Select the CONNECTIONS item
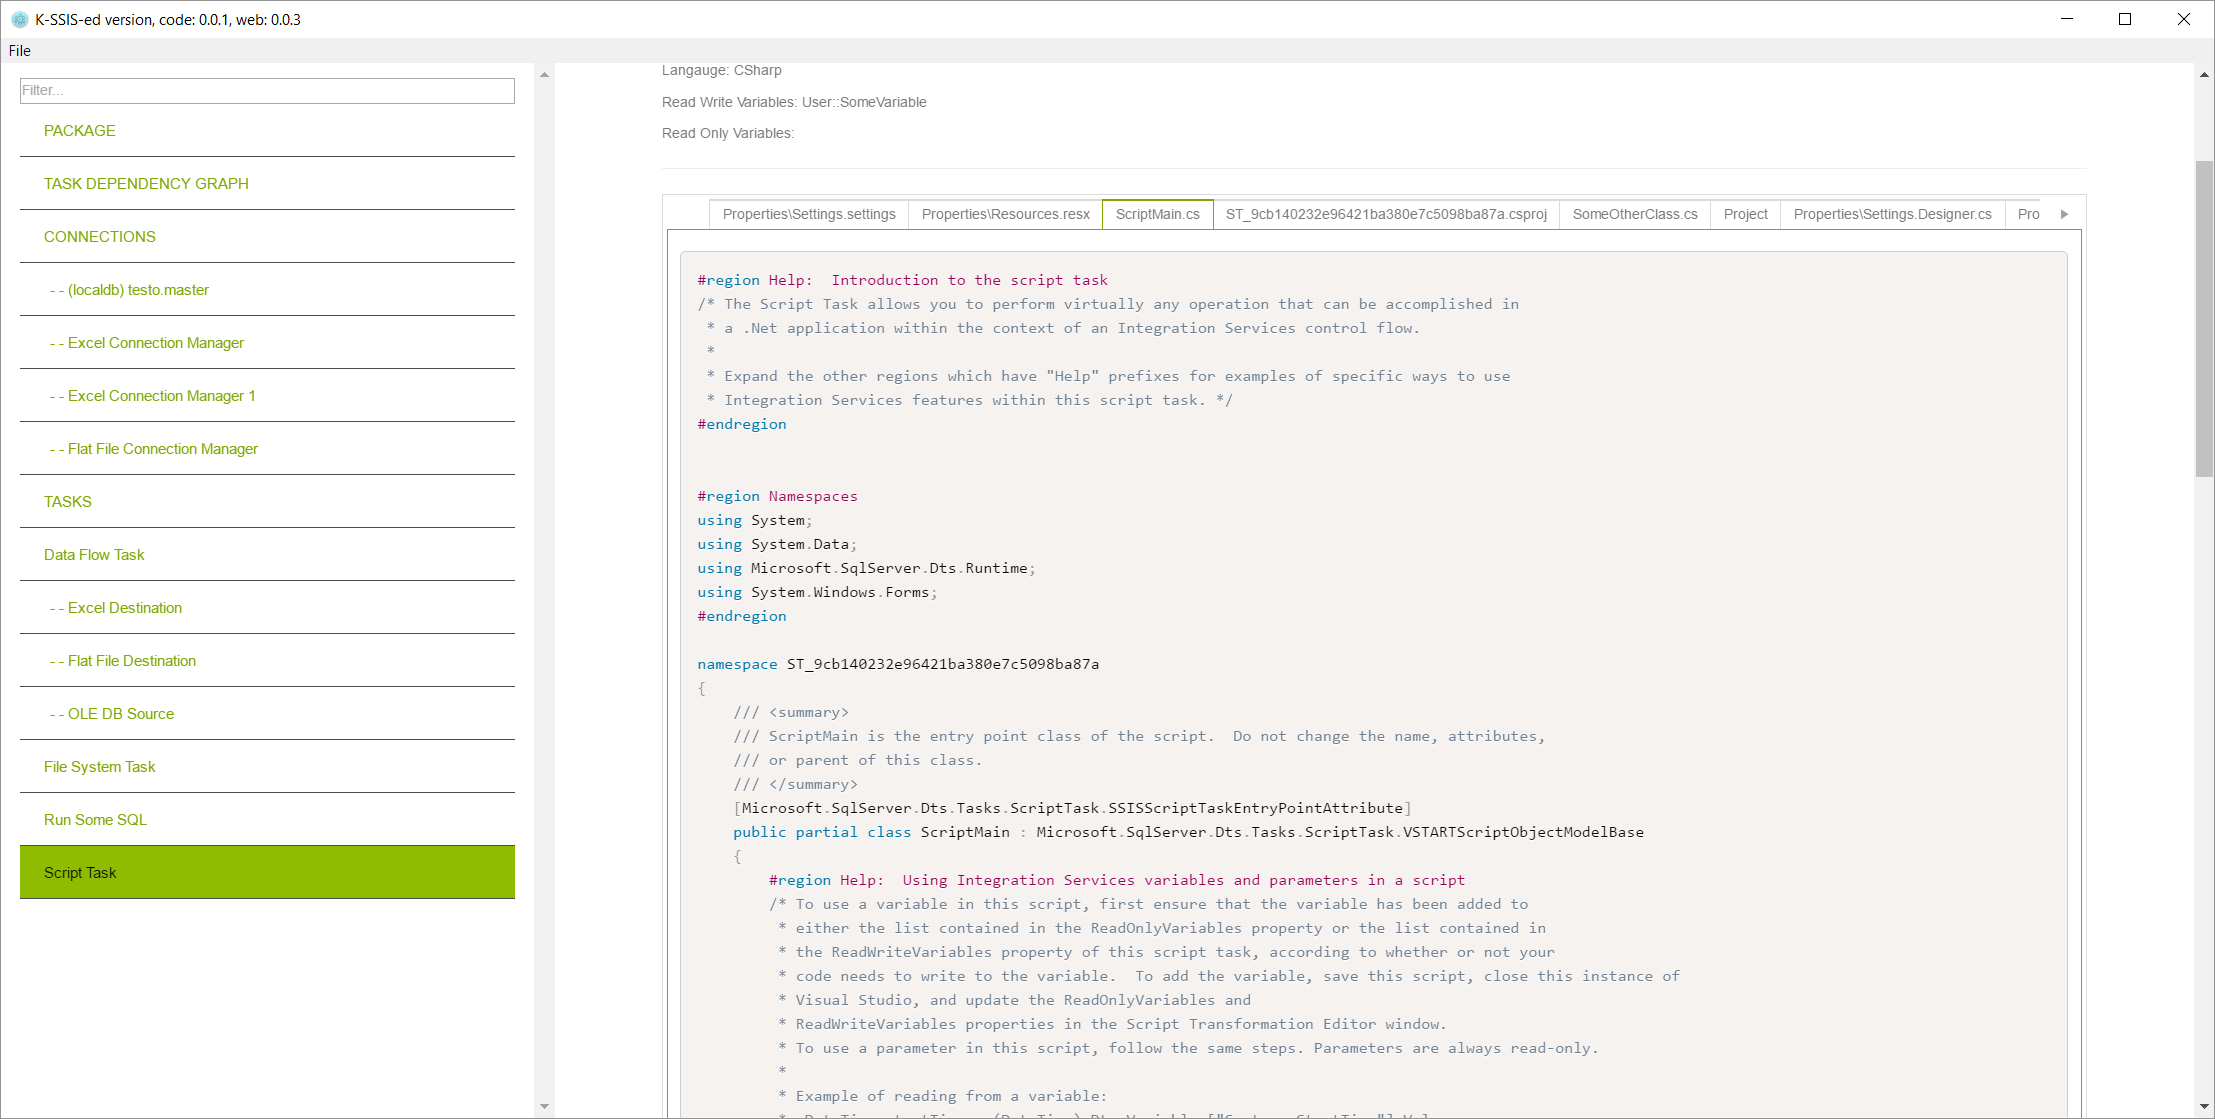 (100, 237)
